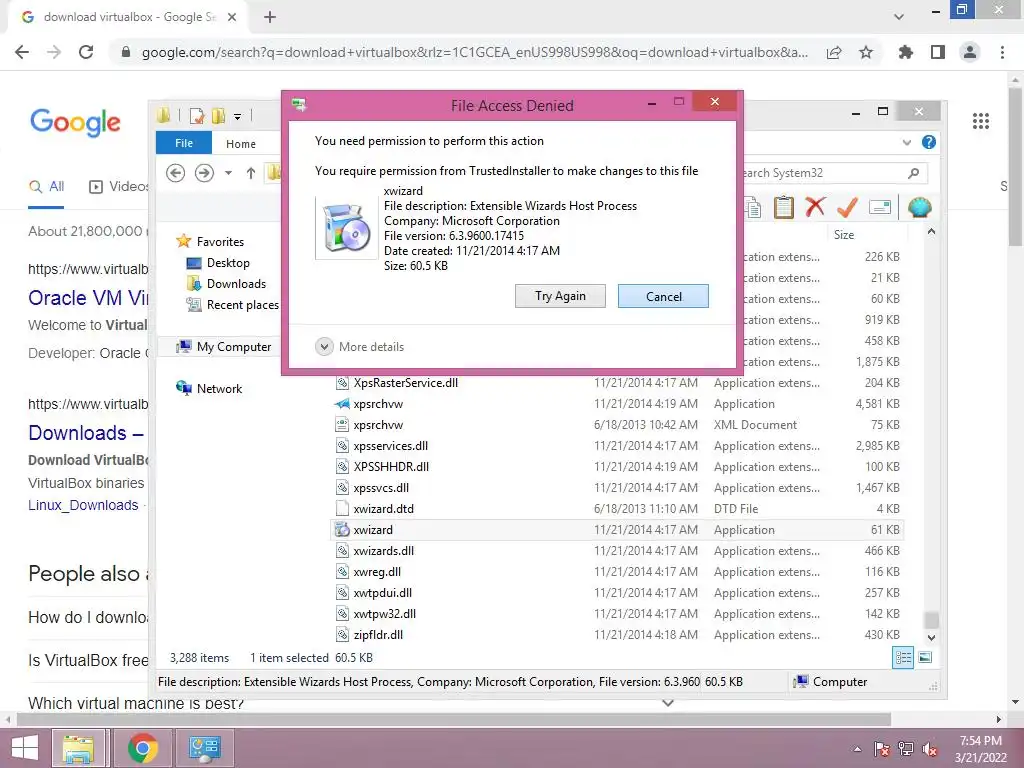This screenshot has height=768, width=1024.
Task: Reload the Chrome page
Action: pos(86,52)
